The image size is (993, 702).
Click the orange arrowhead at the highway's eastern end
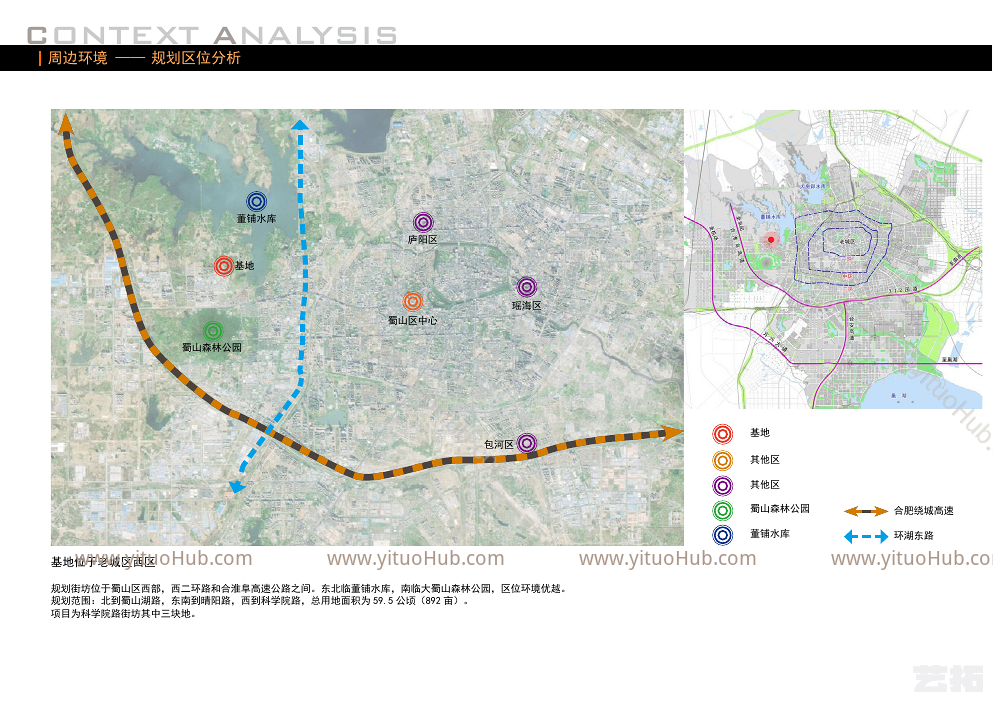[673, 433]
